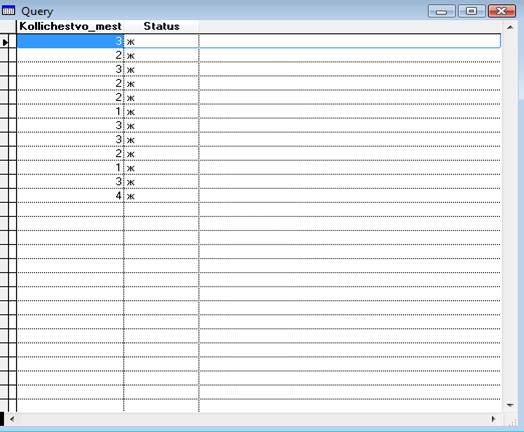Screen dimensions: 524x432
Task: Click the cell with value 4
Action: click(x=70, y=195)
